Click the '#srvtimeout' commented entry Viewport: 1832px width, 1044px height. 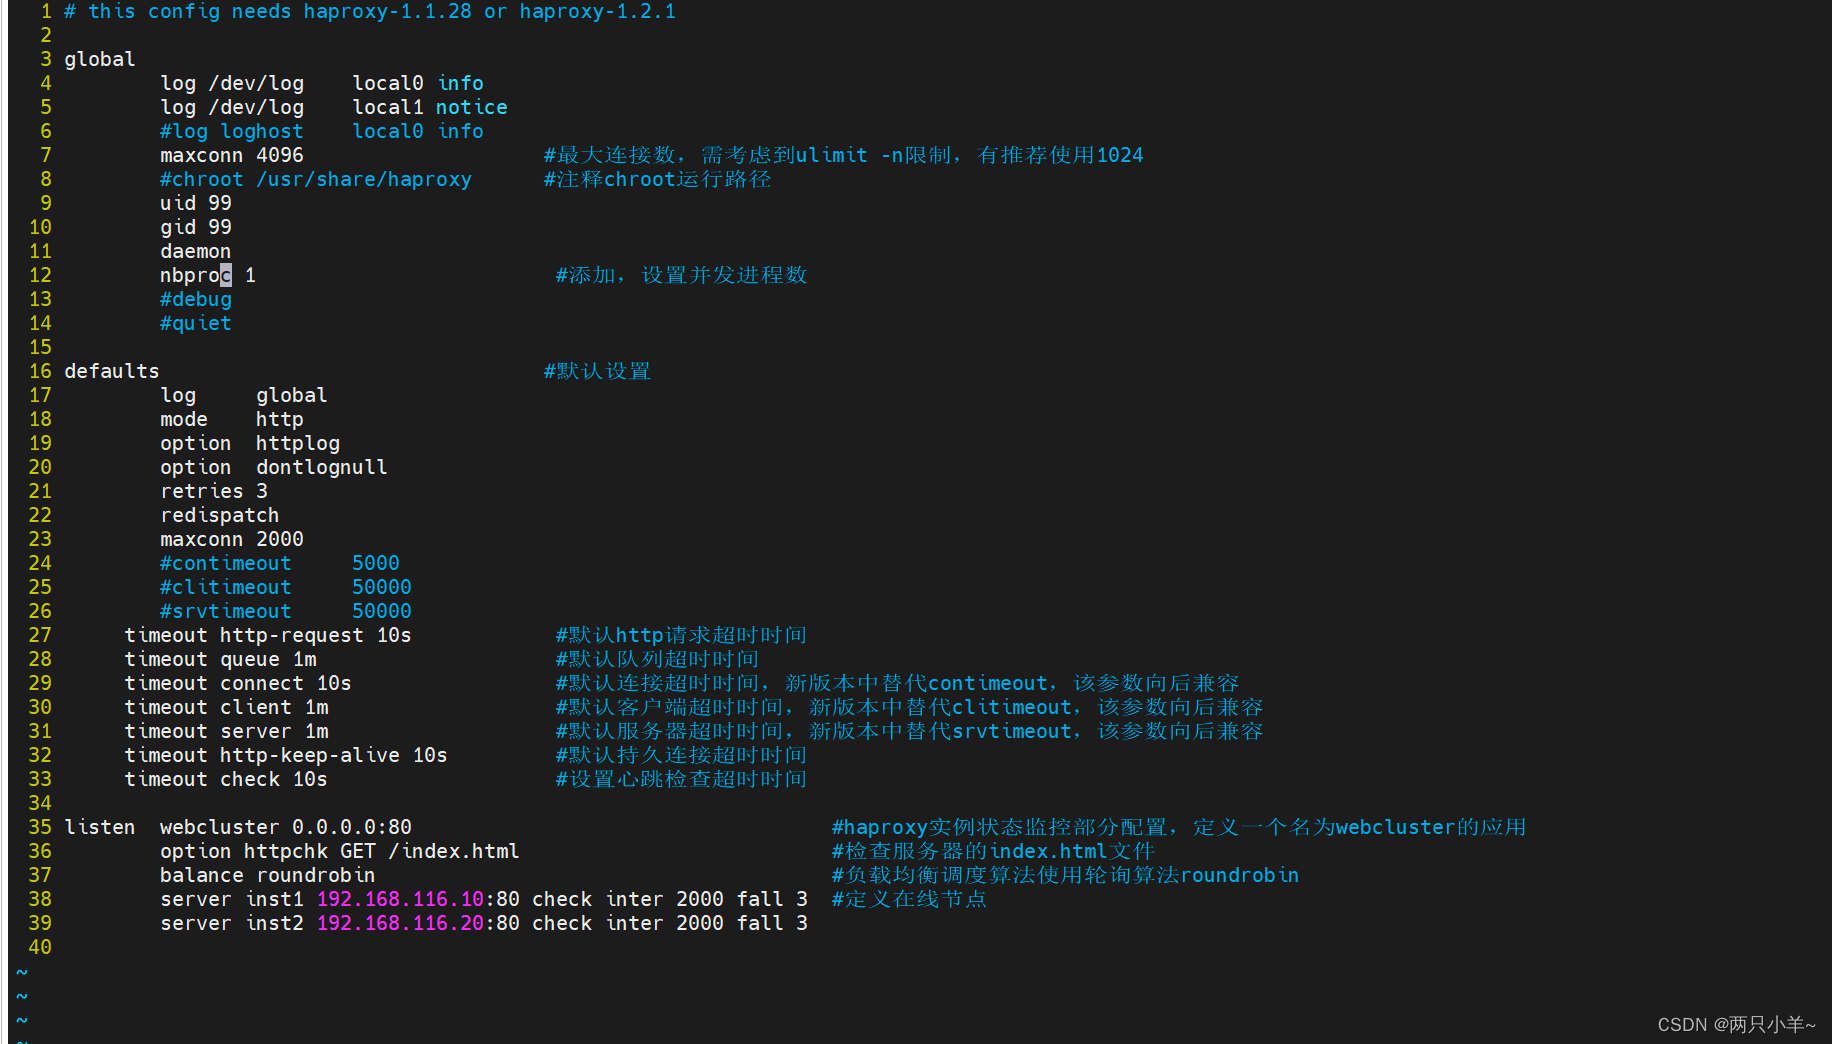coord(226,611)
